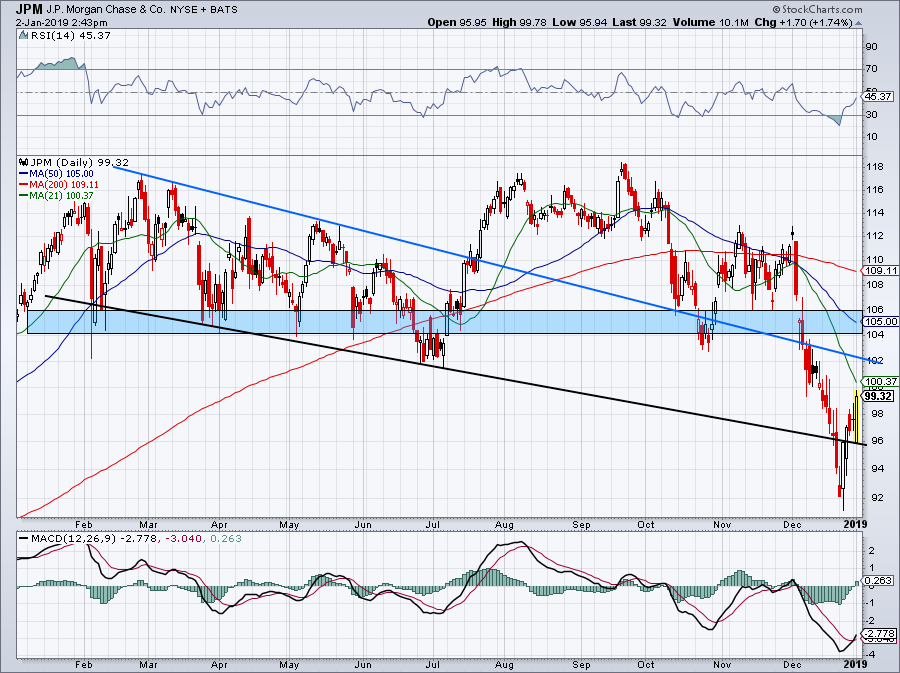Click the JPM ticker symbol in the header

point(28,9)
